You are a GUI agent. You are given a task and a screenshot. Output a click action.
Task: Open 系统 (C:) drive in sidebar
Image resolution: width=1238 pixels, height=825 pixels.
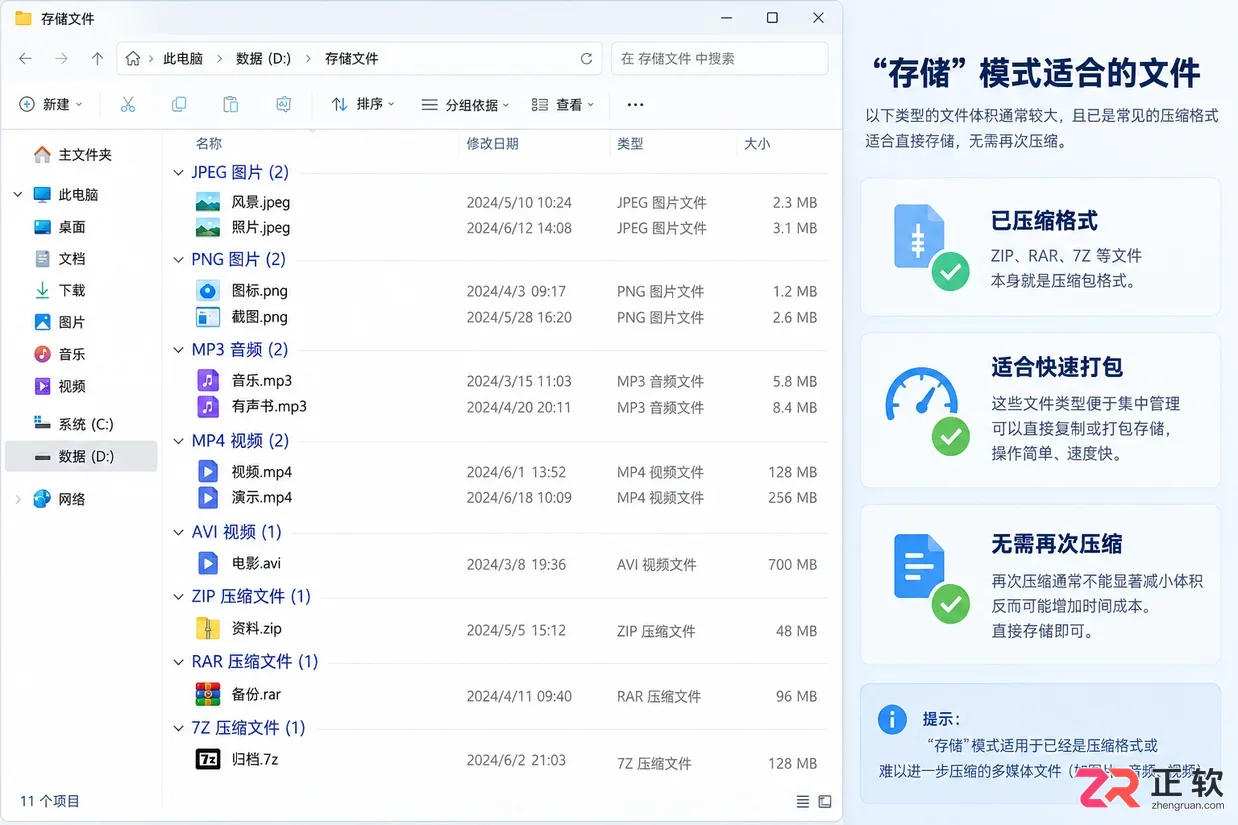[74, 424]
